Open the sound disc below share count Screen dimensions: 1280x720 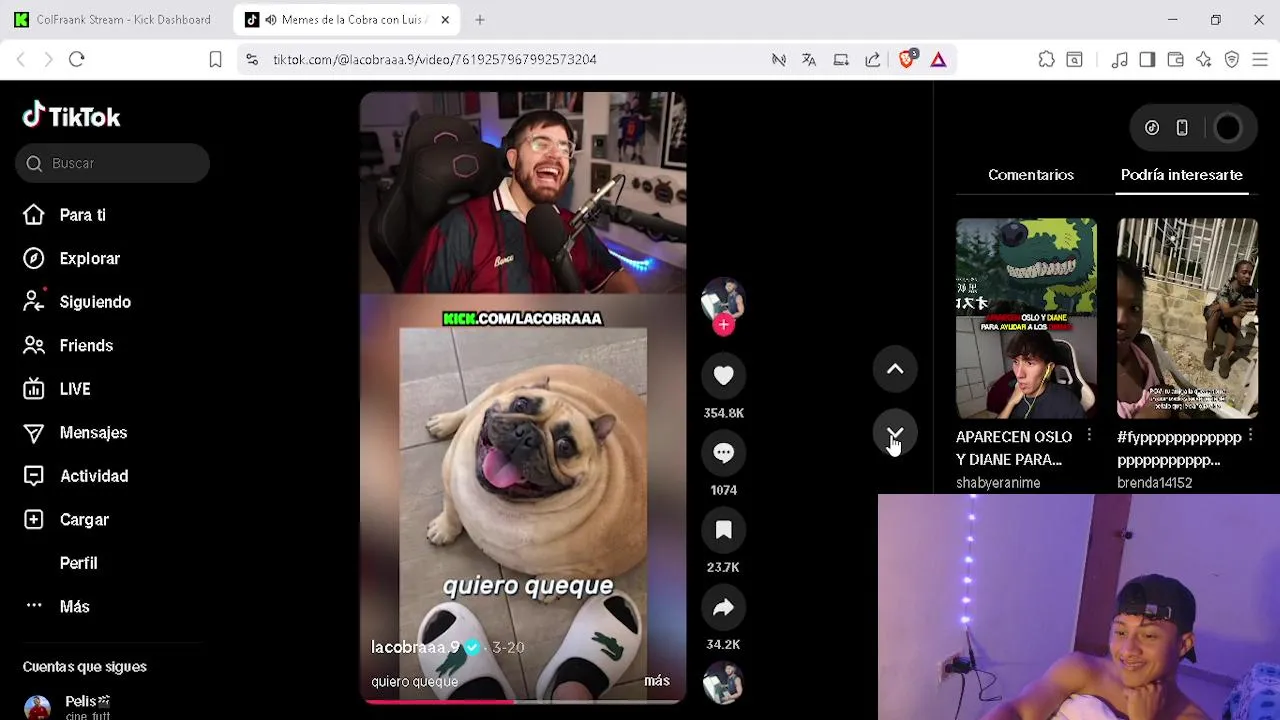pos(723,684)
